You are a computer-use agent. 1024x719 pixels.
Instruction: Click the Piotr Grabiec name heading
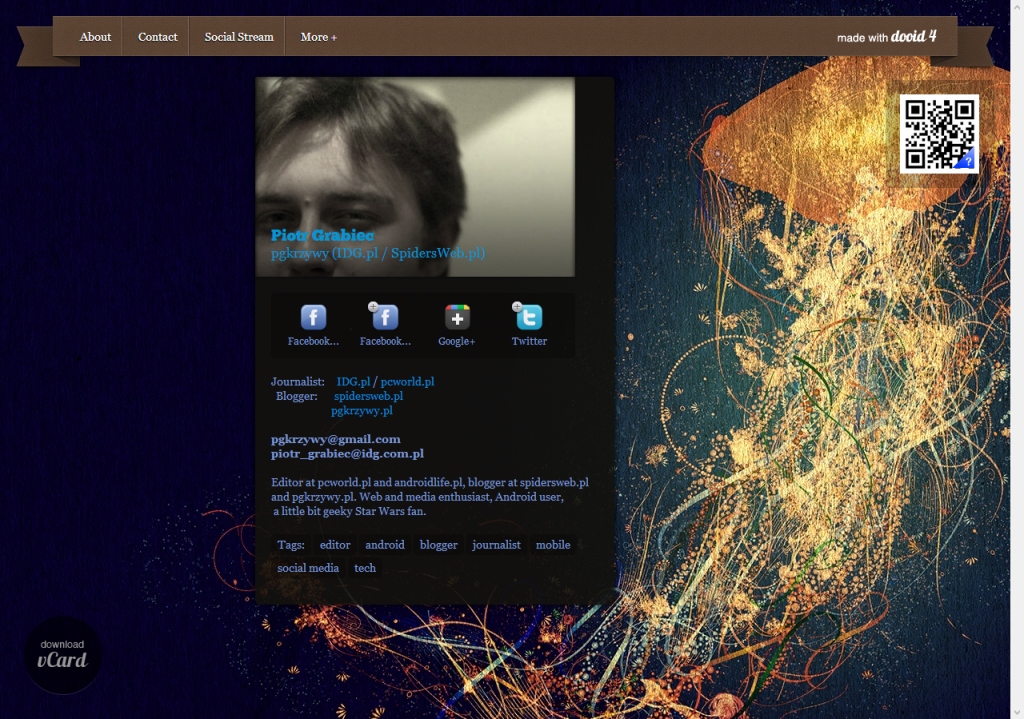click(x=323, y=235)
